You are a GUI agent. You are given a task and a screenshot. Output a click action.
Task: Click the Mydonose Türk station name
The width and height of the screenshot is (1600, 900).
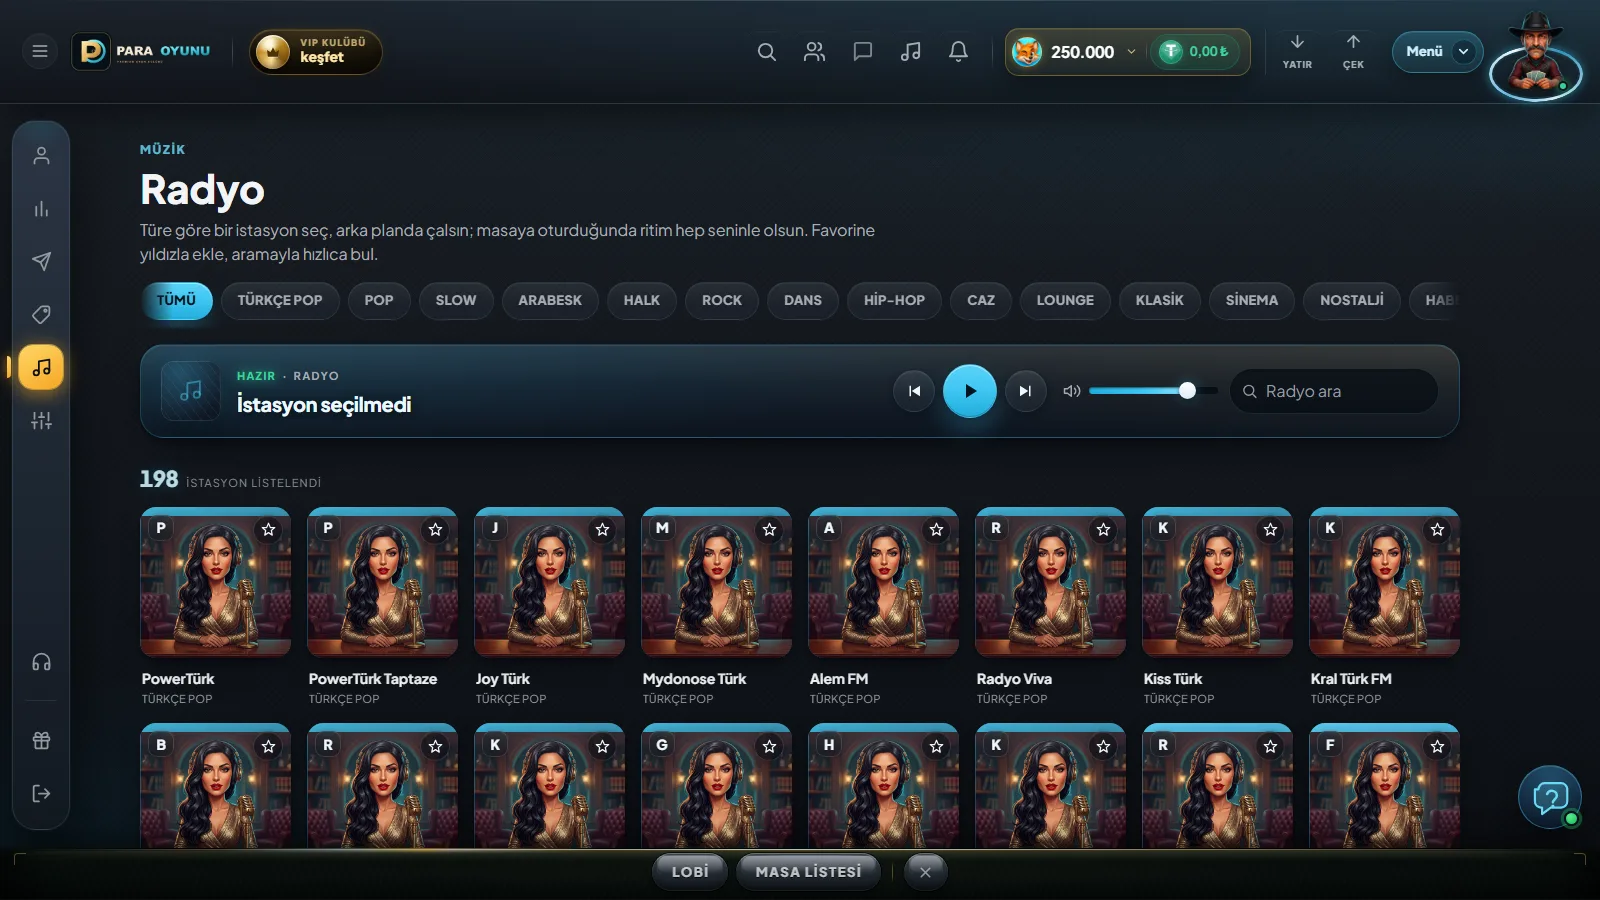[695, 679]
